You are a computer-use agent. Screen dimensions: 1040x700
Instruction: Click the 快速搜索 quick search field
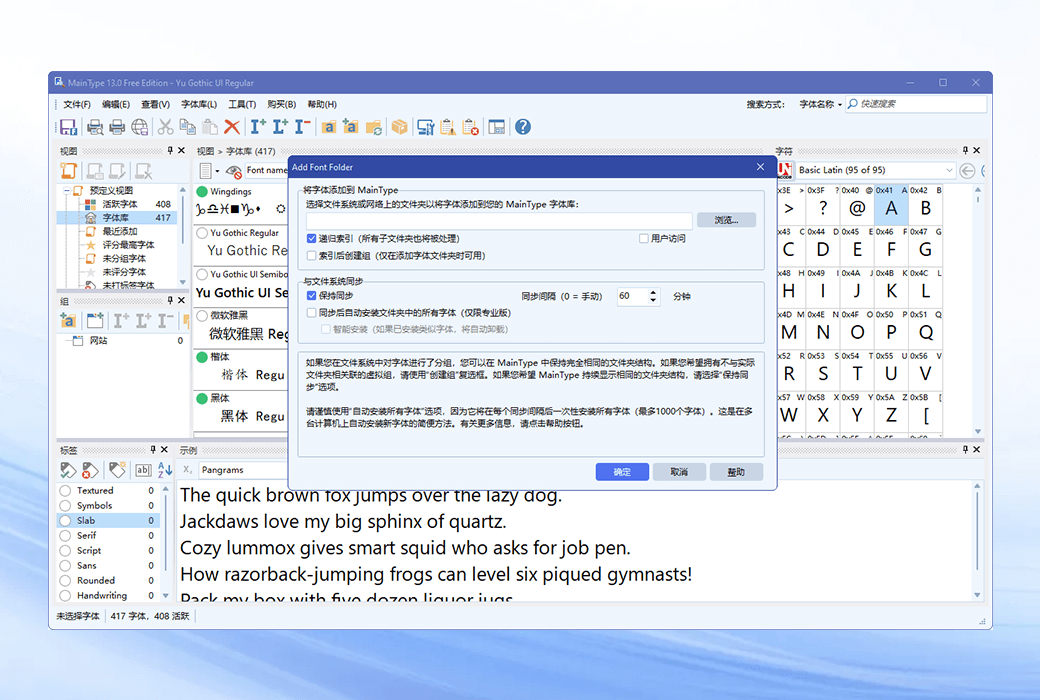click(x=916, y=104)
